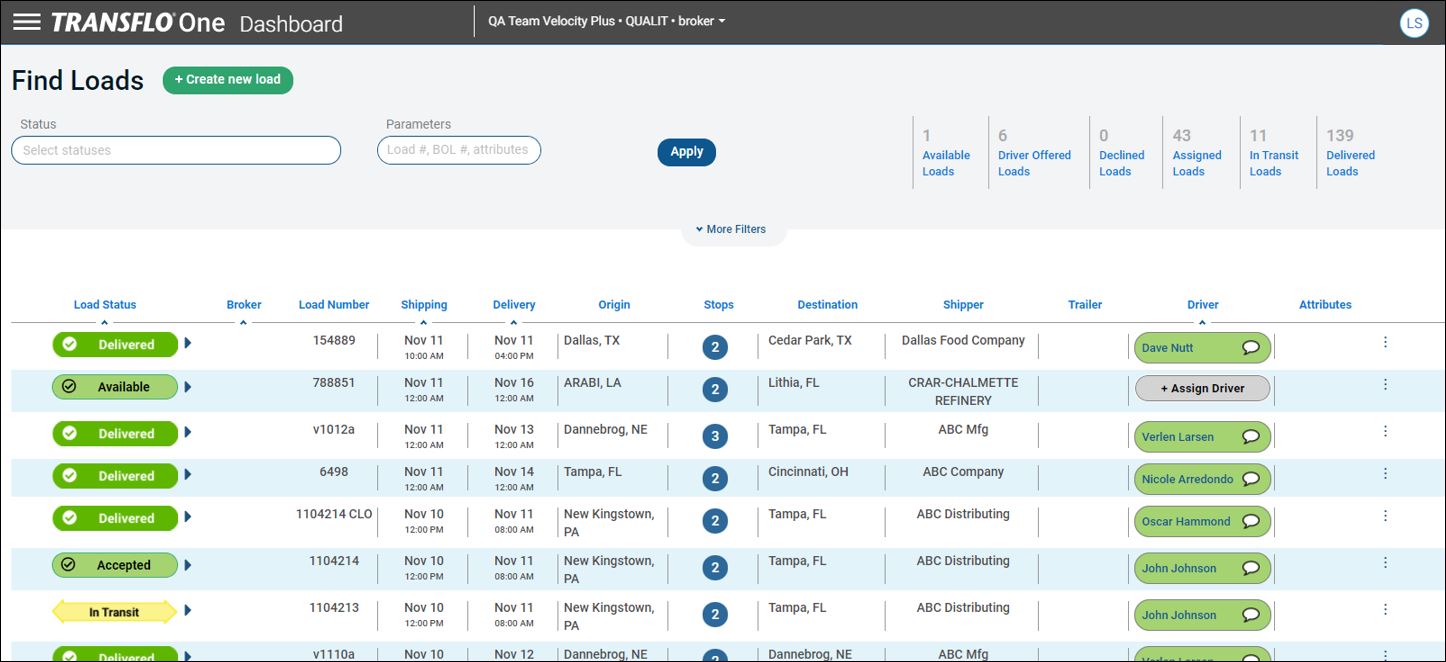Expand the More Filters section

click(x=732, y=229)
